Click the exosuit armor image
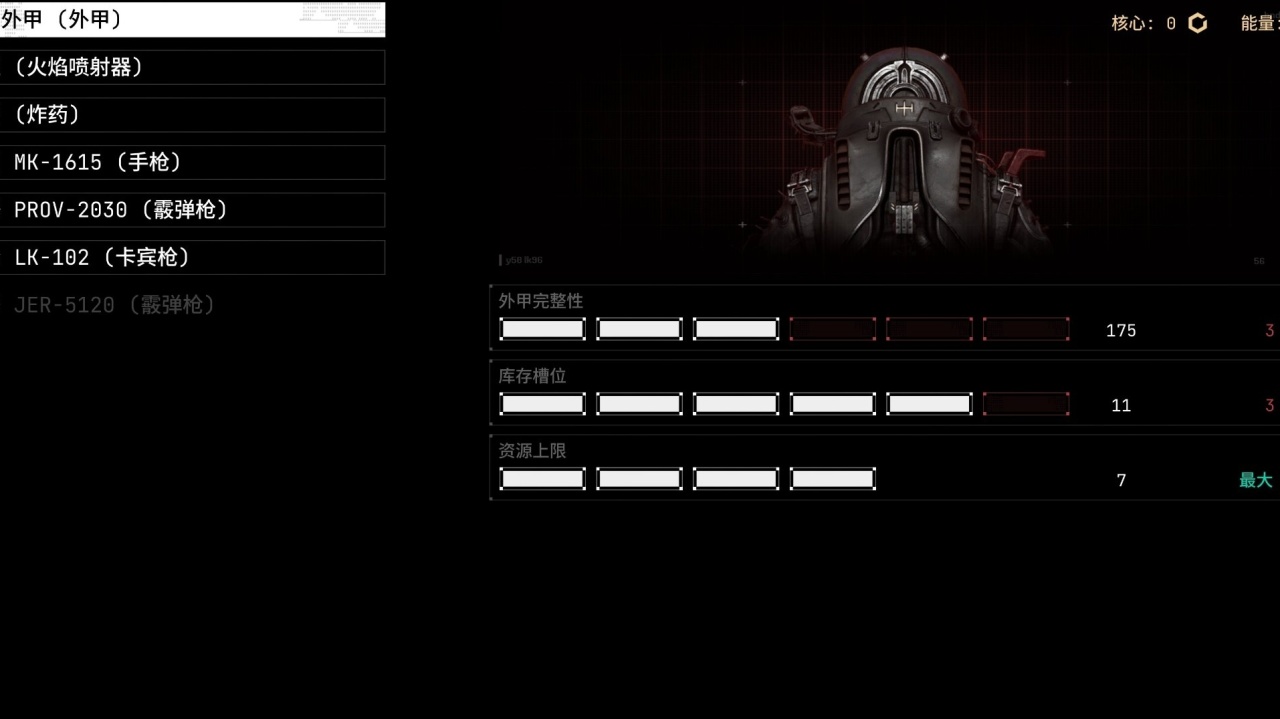This screenshot has height=719, width=1280. (905, 150)
